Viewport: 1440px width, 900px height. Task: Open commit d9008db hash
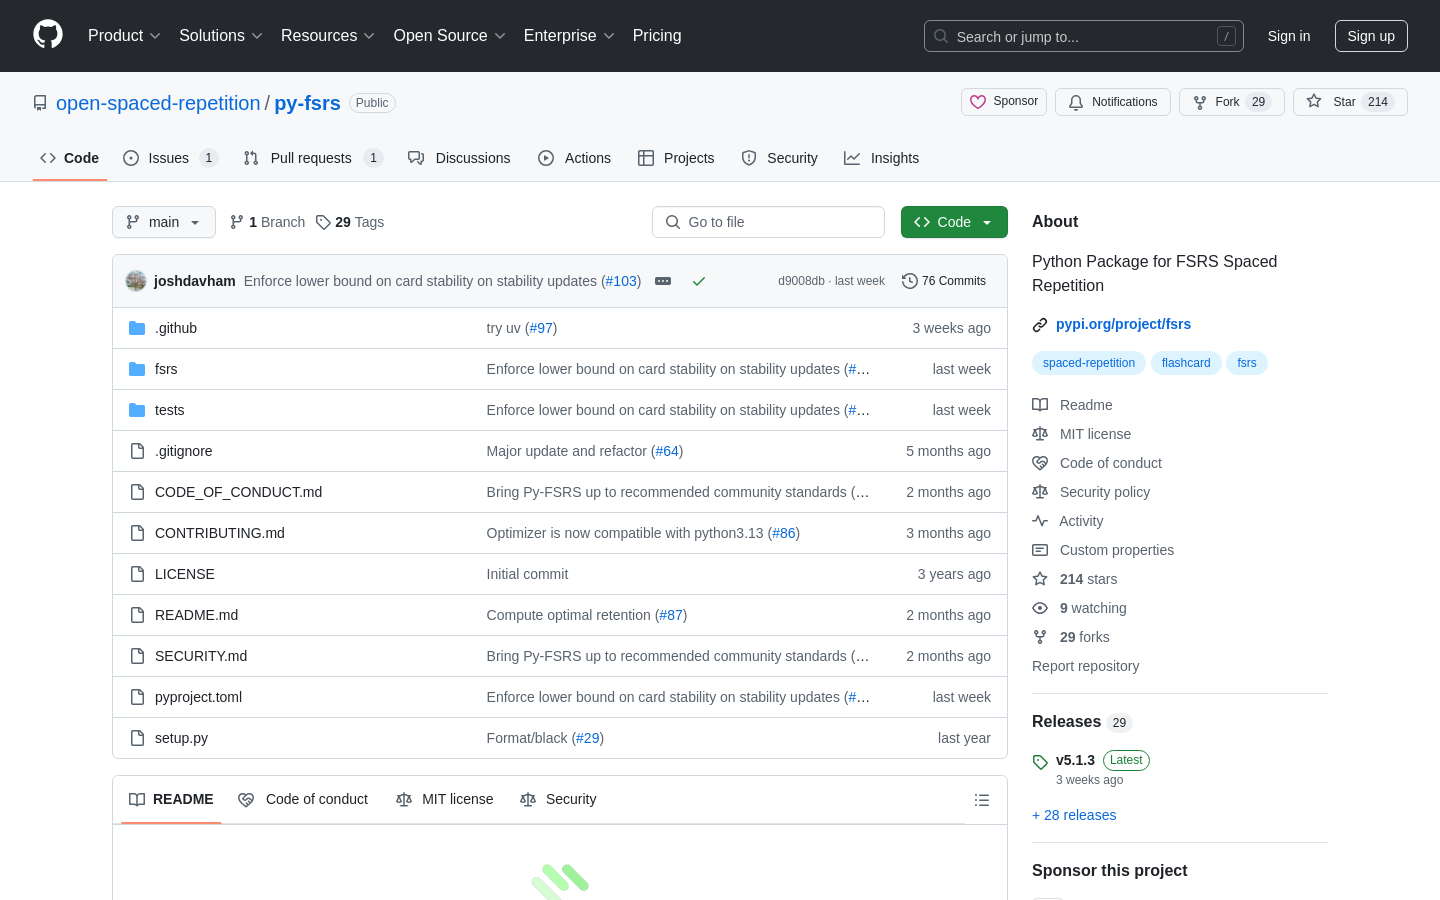[801, 281]
